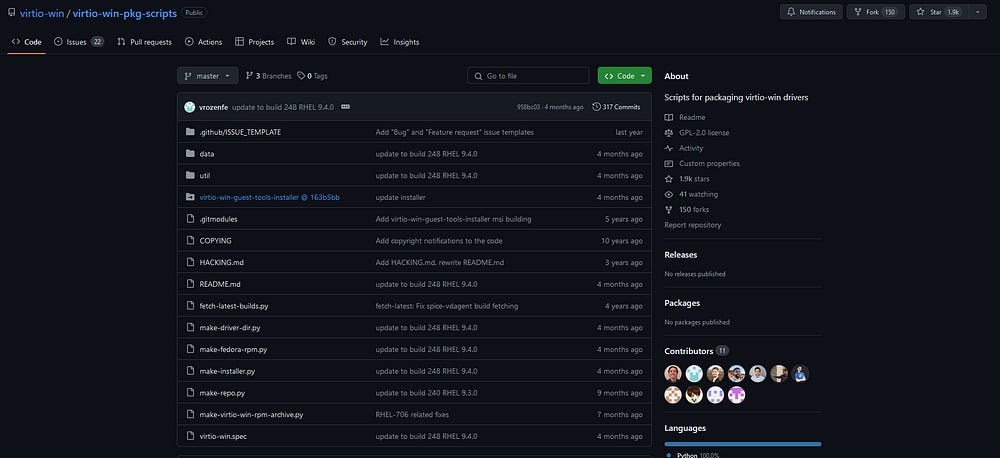Image resolution: width=1000 pixels, height=458 pixels.
Task: Open the Contributors heading link
Action: point(689,351)
